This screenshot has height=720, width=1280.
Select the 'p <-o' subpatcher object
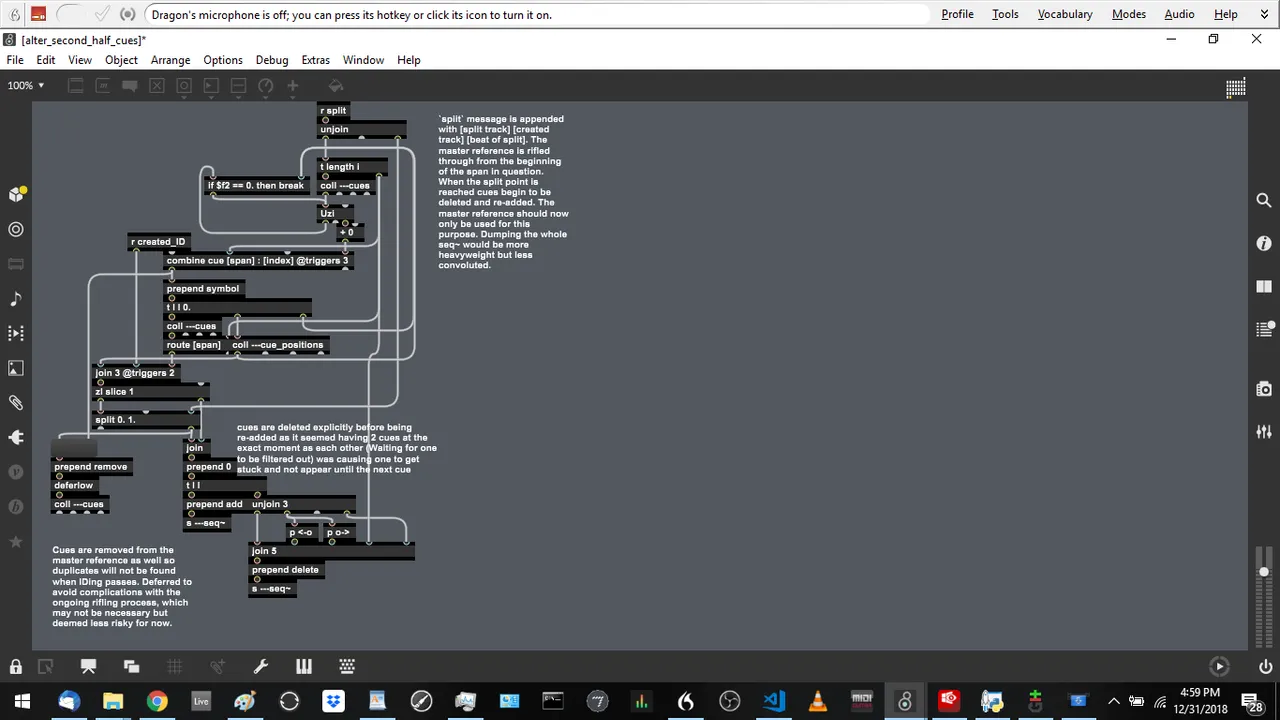[301, 533]
